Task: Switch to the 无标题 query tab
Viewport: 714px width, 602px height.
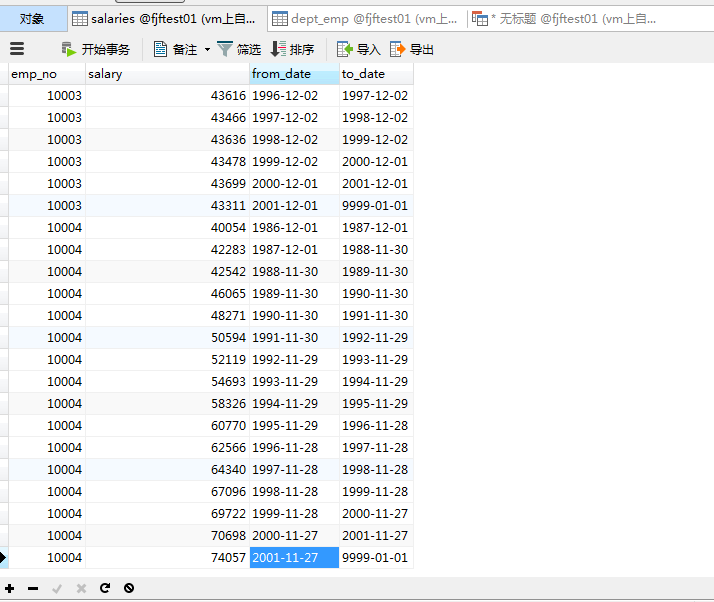Action: point(565,19)
